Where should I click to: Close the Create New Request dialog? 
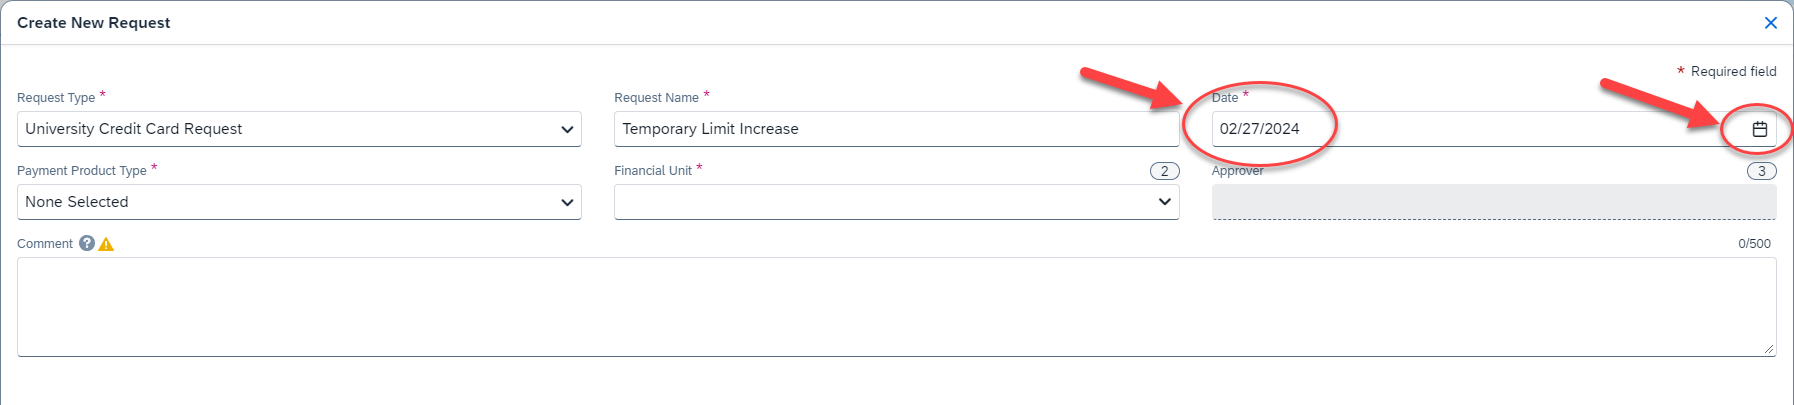coord(1770,23)
